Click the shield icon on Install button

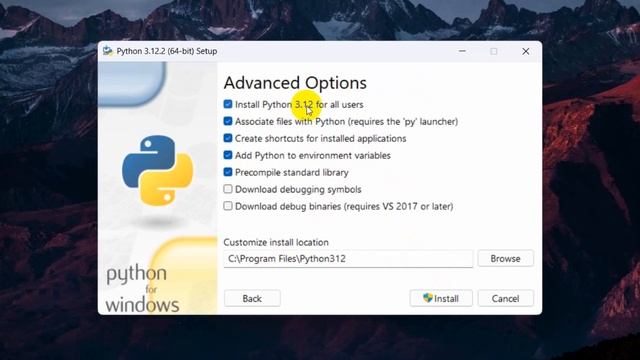[427, 298]
